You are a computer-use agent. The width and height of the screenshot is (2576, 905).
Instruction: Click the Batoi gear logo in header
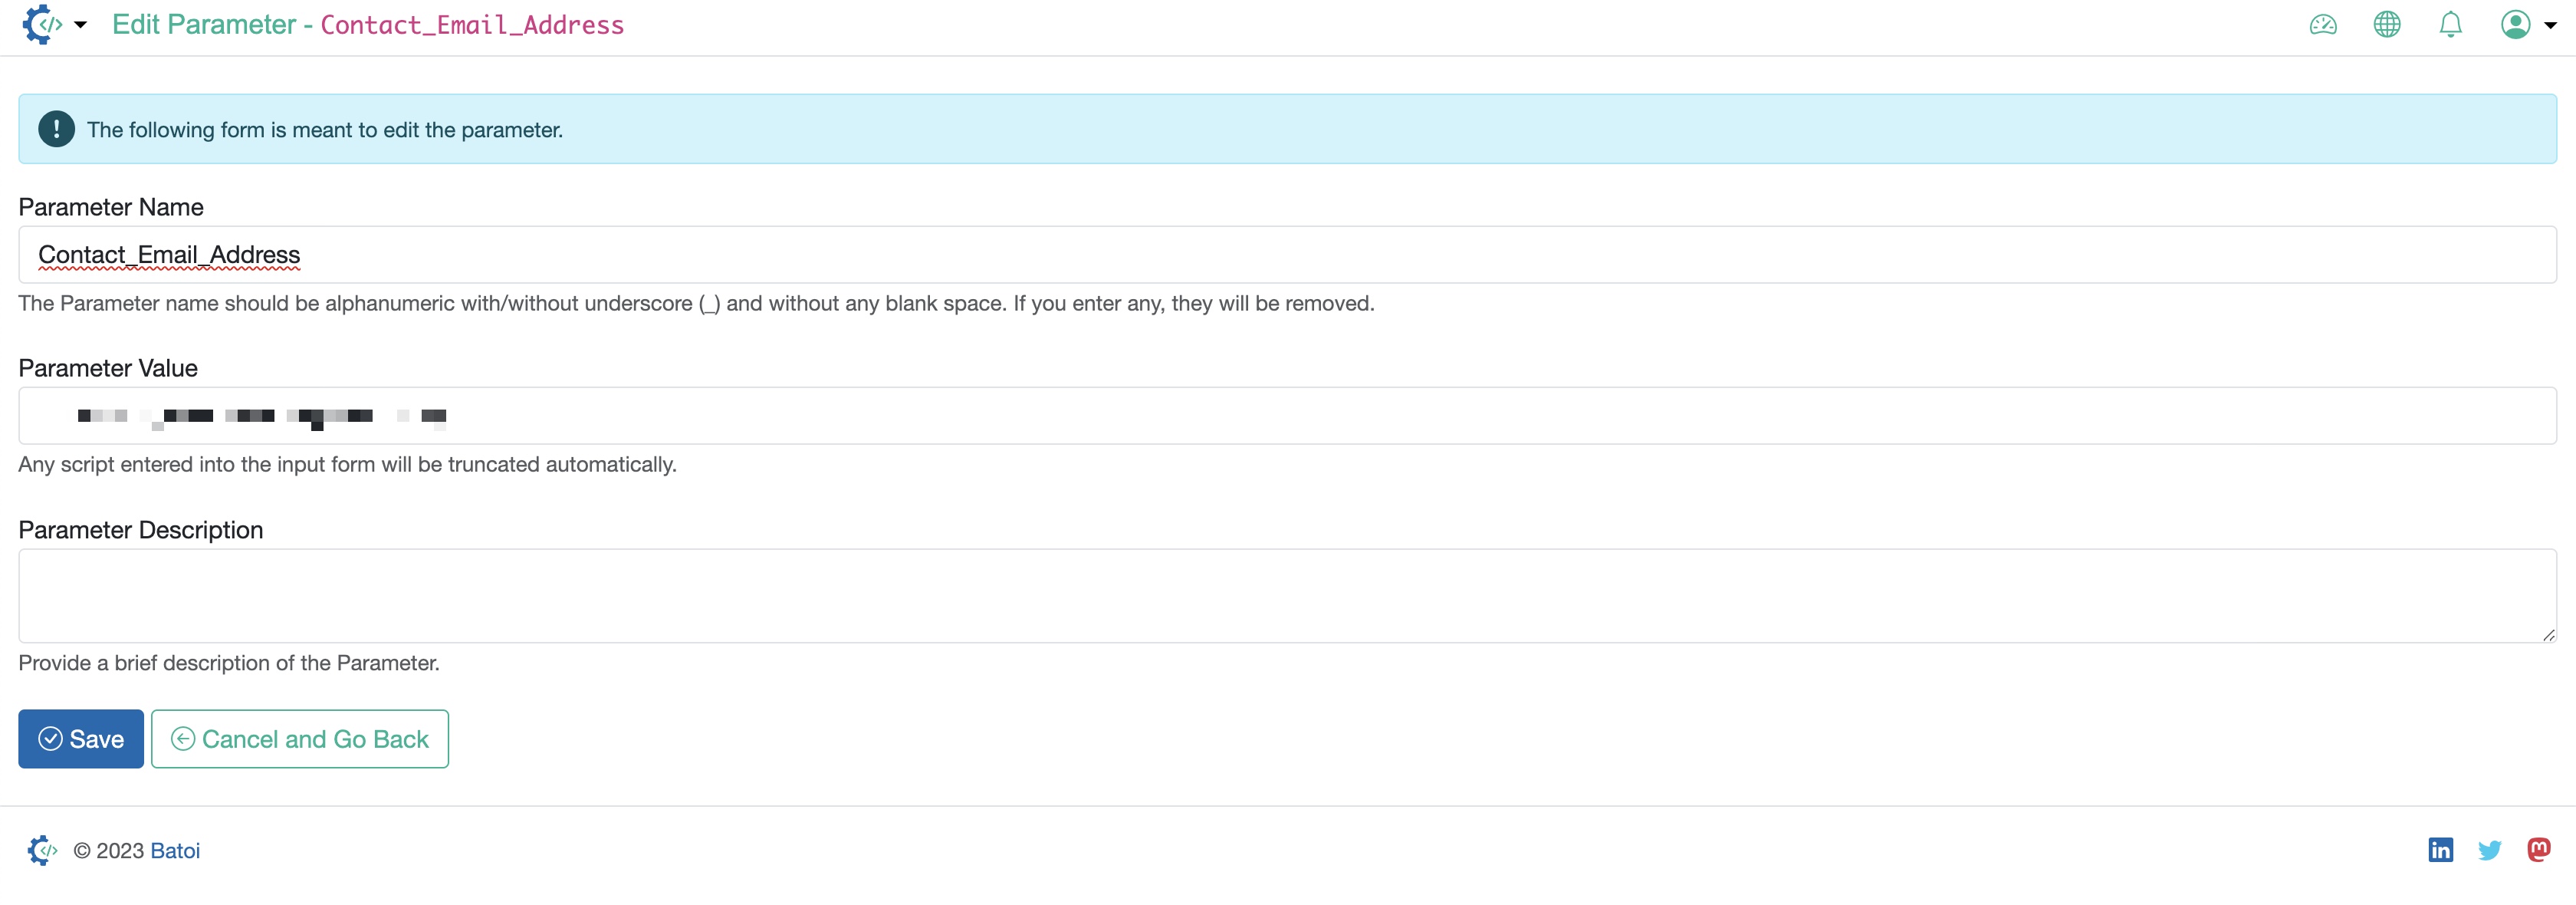point(42,24)
